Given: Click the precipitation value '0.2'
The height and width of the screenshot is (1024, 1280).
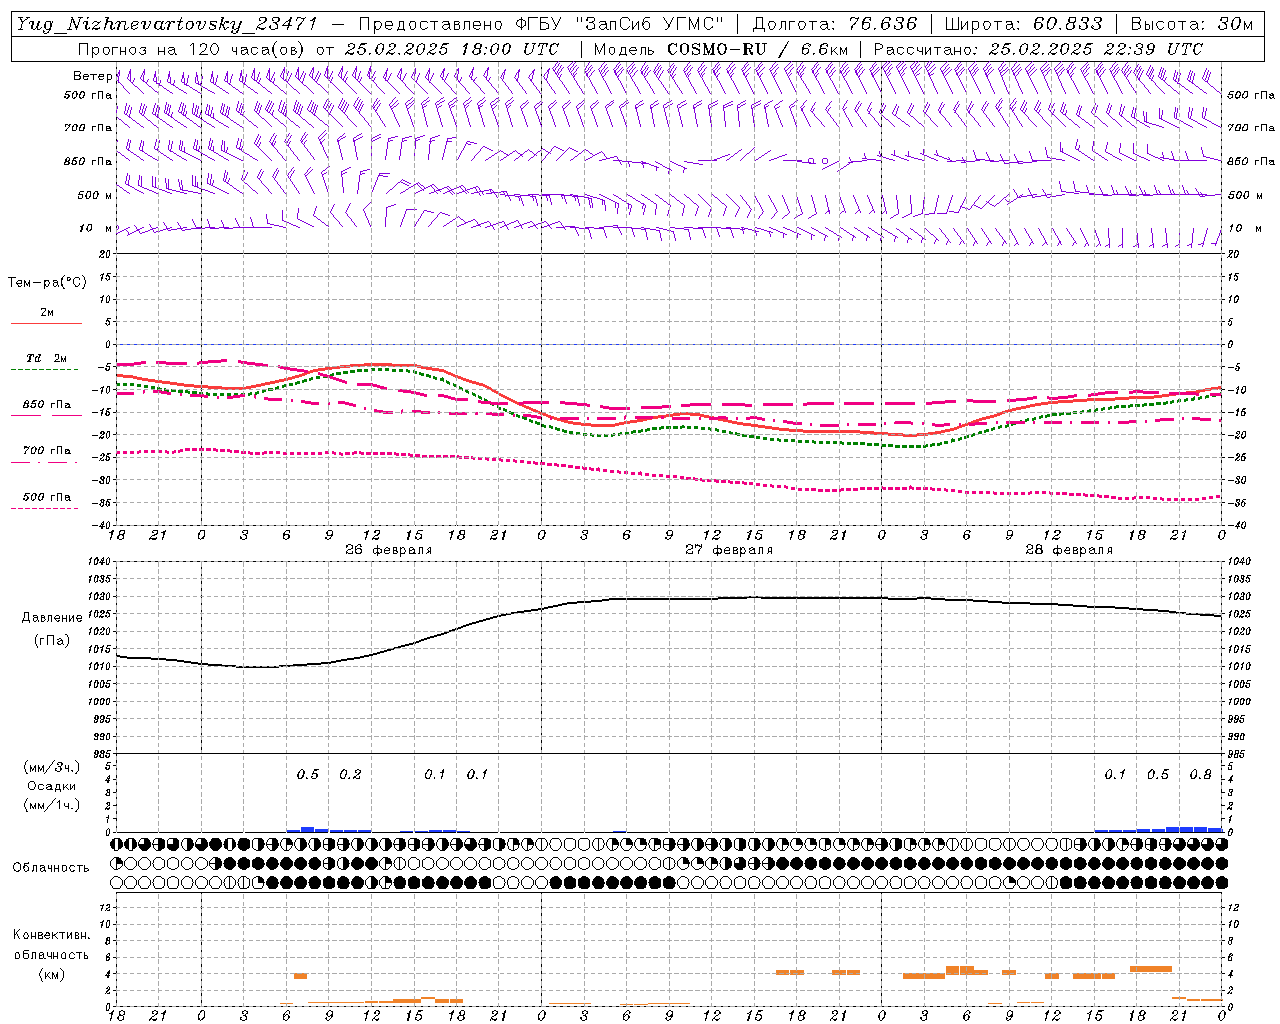Looking at the screenshot, I should pyautogui.click(x=350, y=774).
